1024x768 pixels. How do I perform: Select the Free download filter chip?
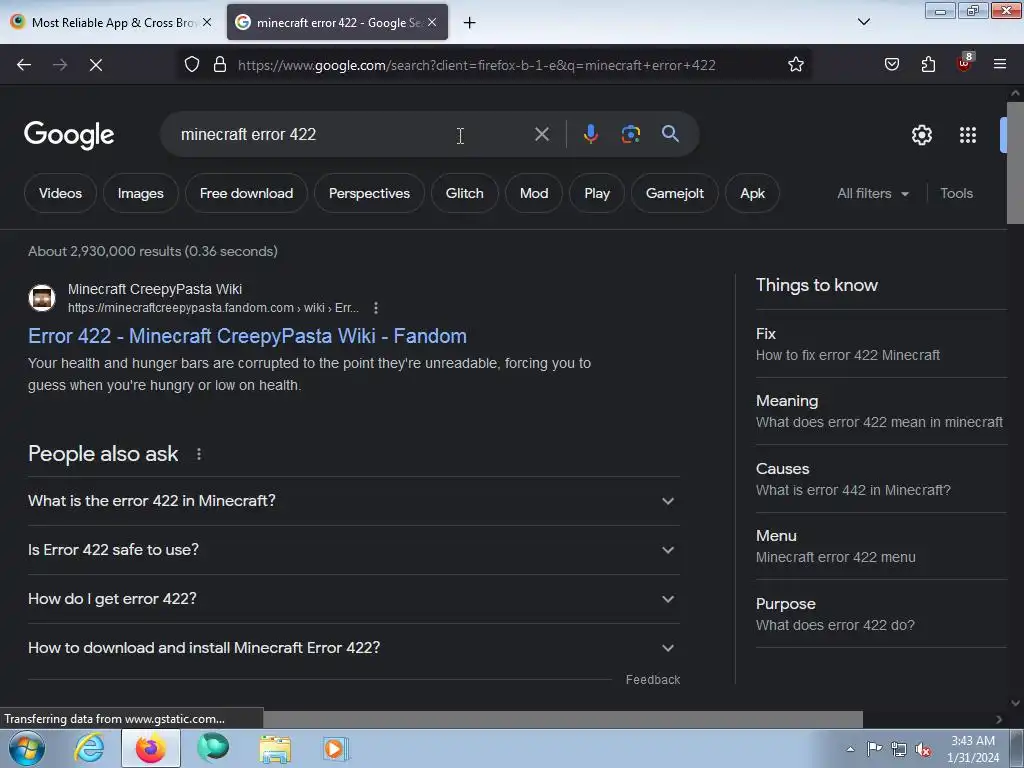246,193
